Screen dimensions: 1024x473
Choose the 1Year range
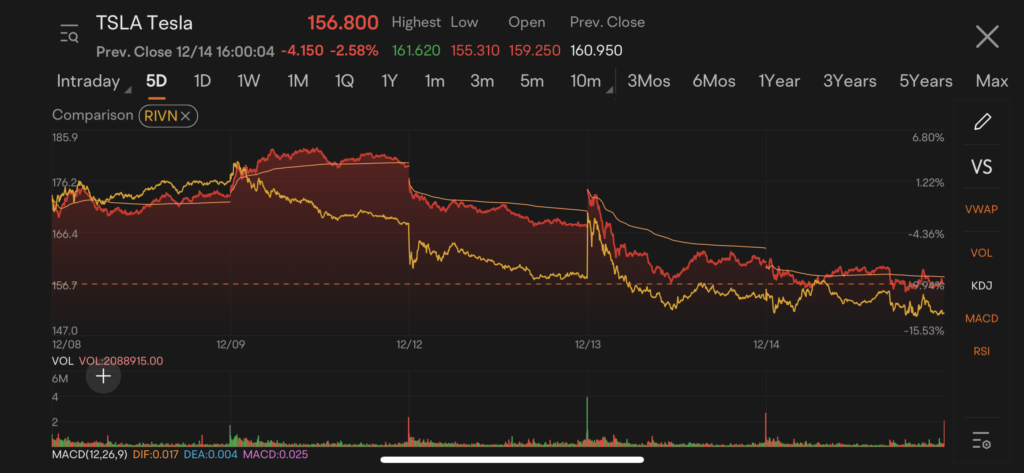[x=778, y=81]
